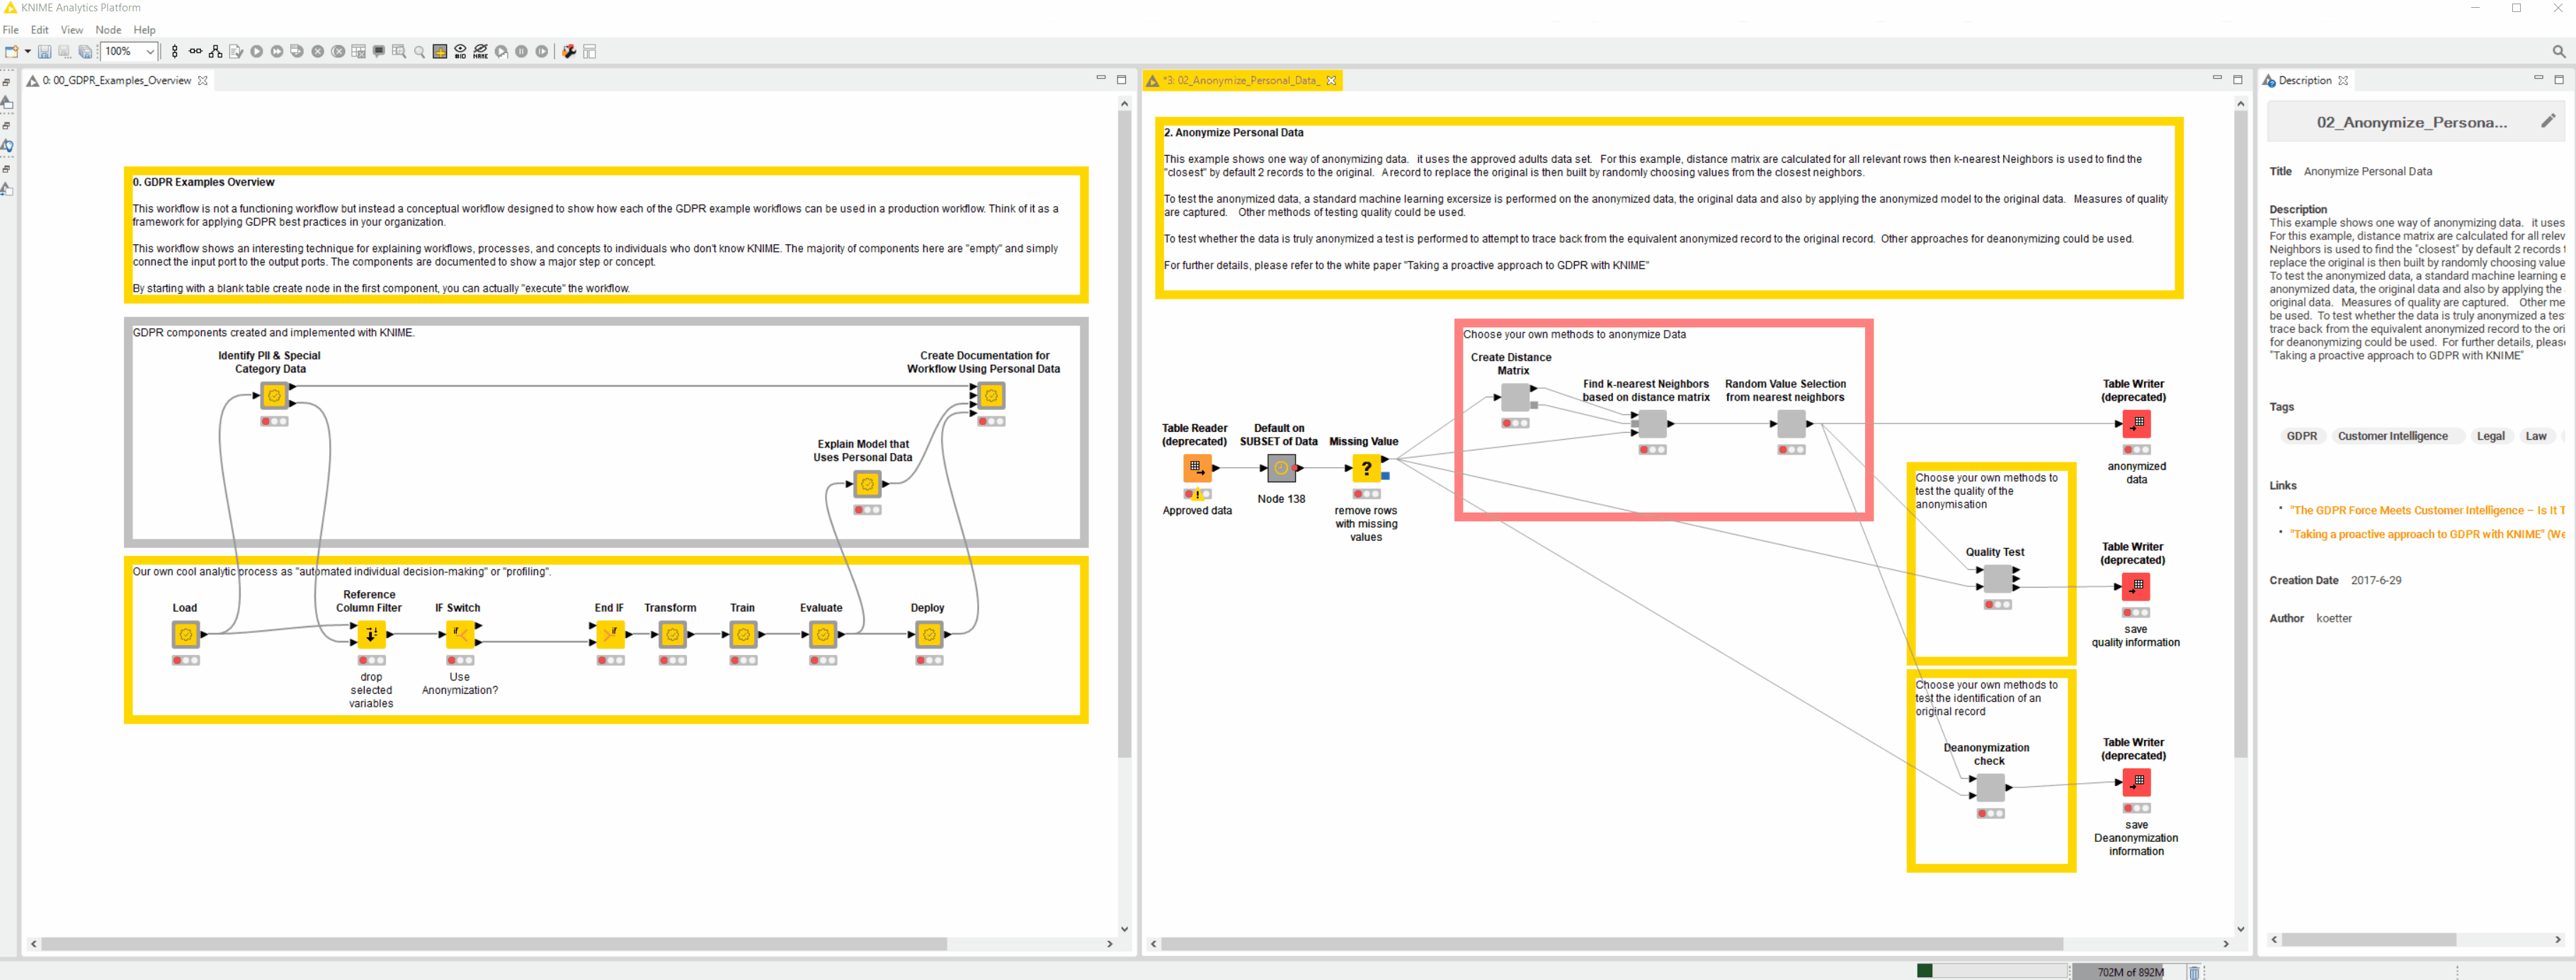
Task: Show the minimized Workflow Coach lightbulb icon
Action: 7,146
